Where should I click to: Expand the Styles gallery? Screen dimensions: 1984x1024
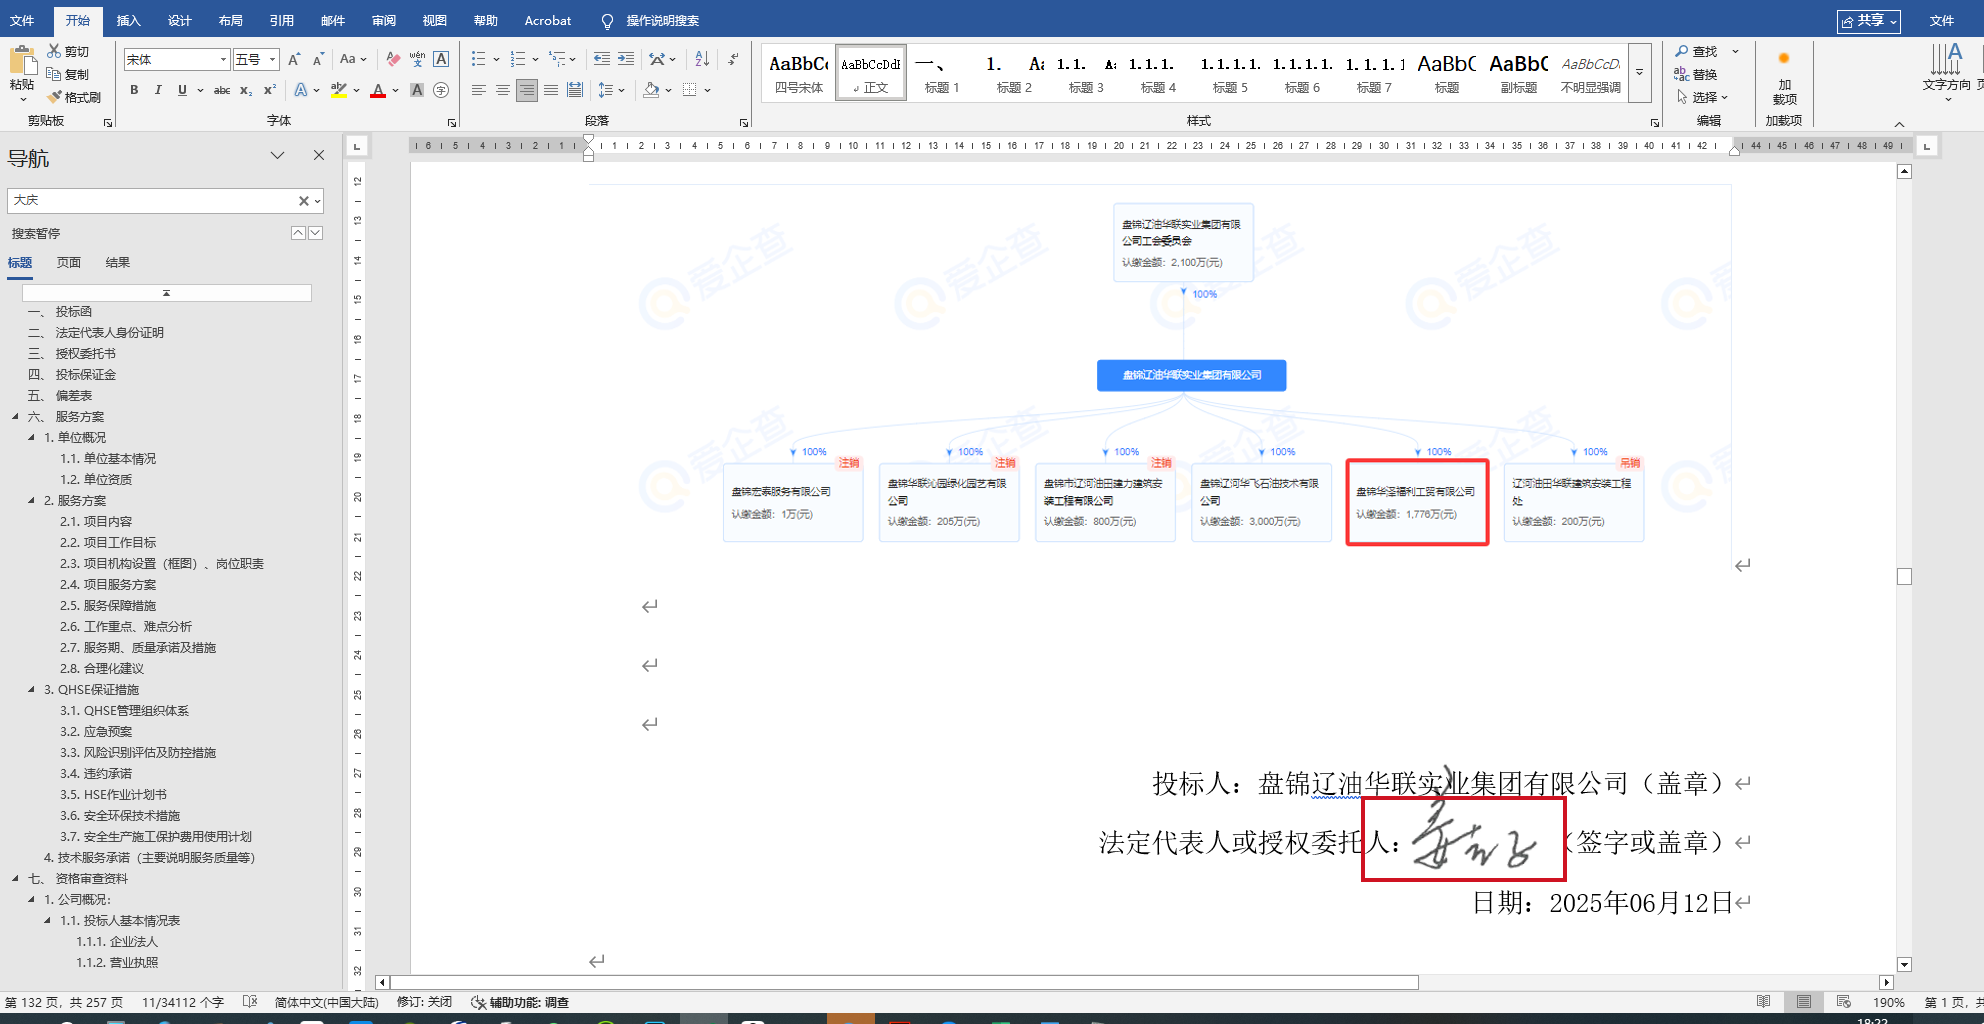pyautogui.click(x=1639, y=73)
